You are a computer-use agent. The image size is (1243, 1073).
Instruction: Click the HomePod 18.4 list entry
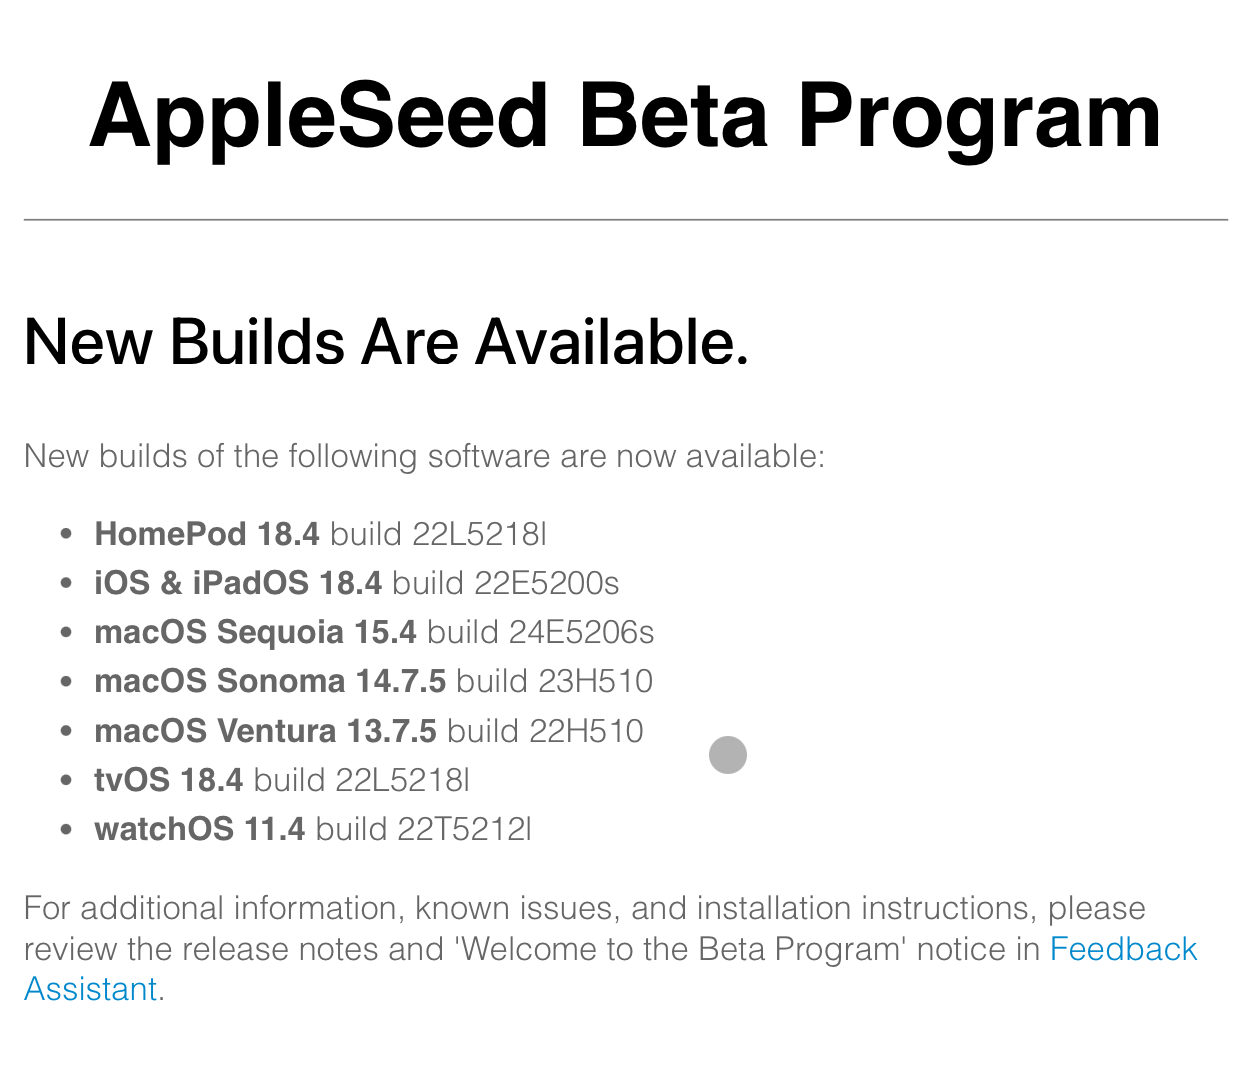click(207, 534)
